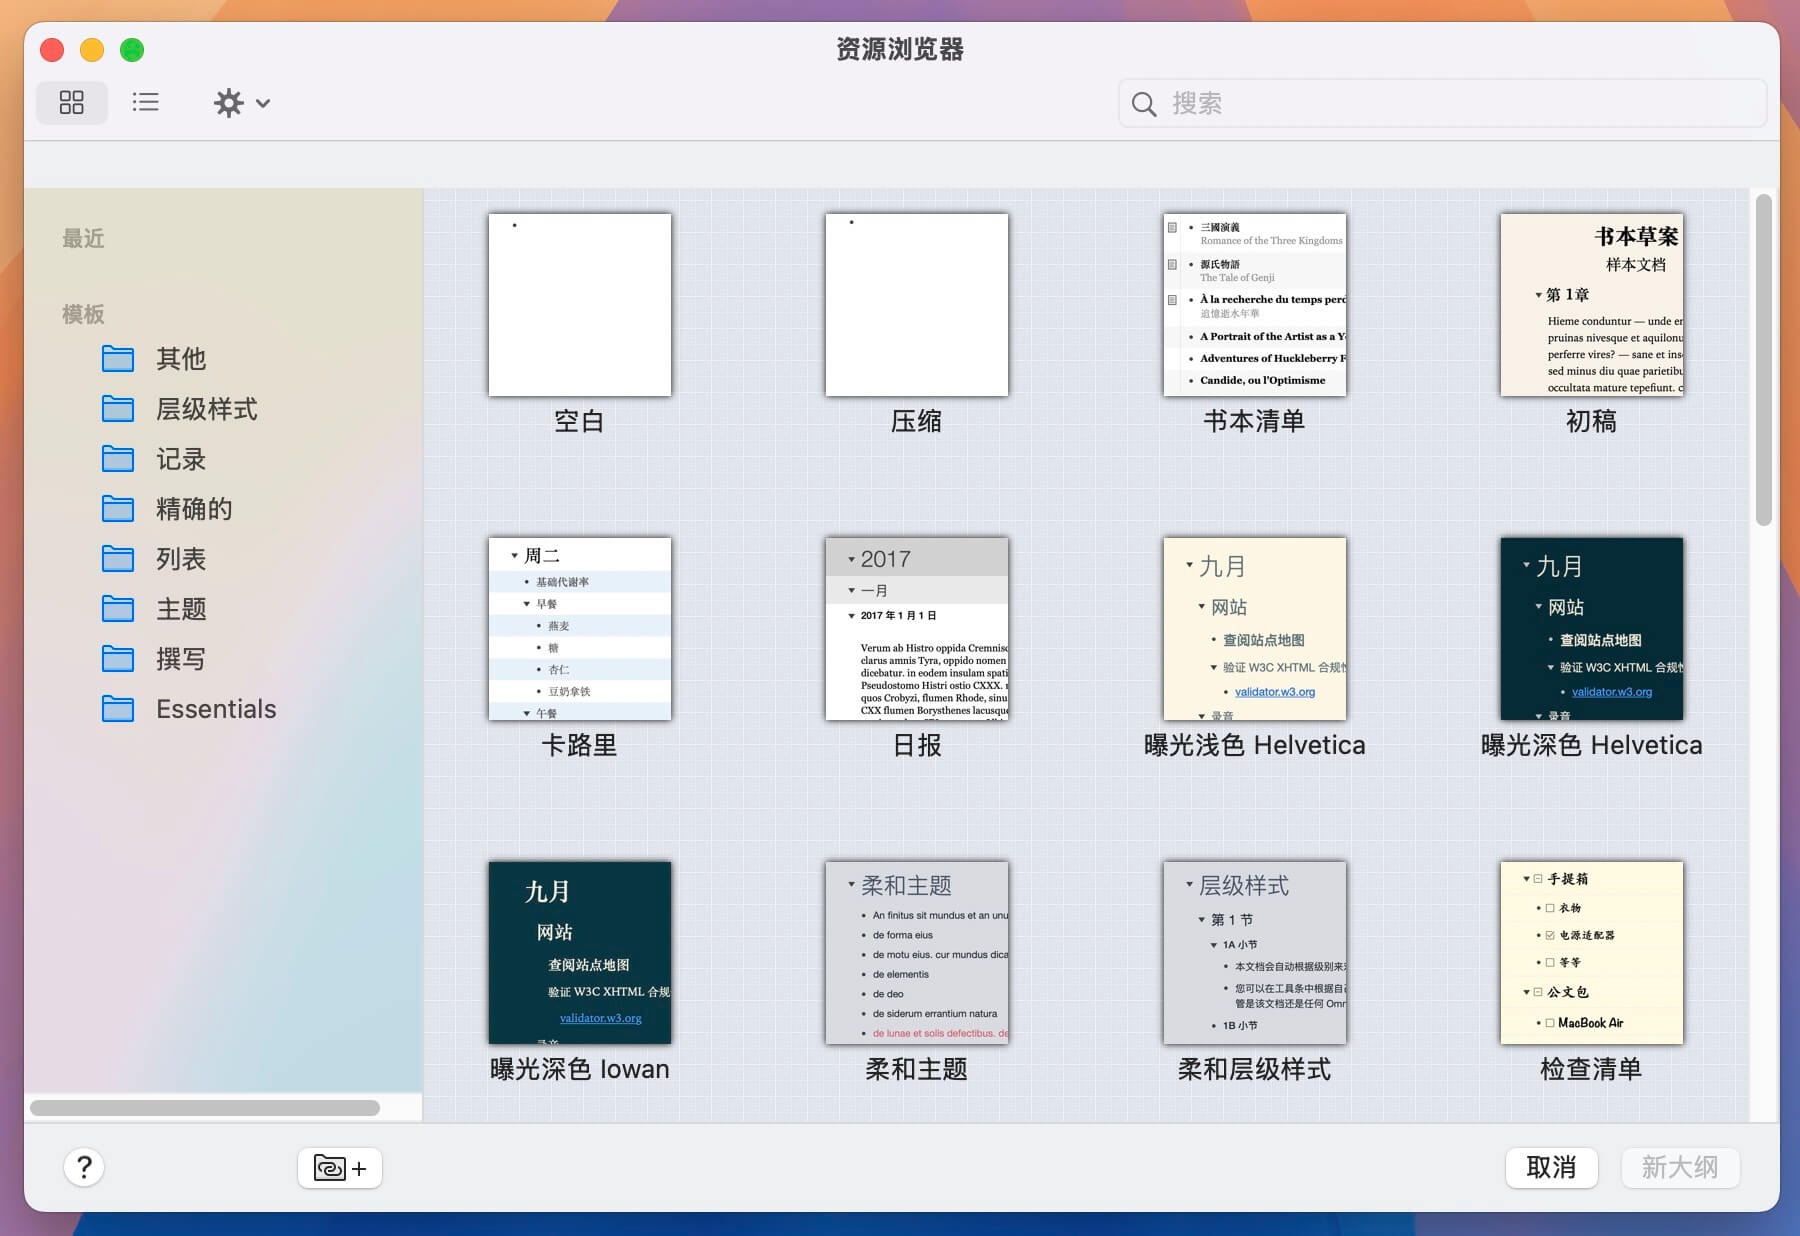Image resolution: width=1800 pixels, height=1236 pixels.
Task: Click the help question mark icon
Action: click(85, 1167)
